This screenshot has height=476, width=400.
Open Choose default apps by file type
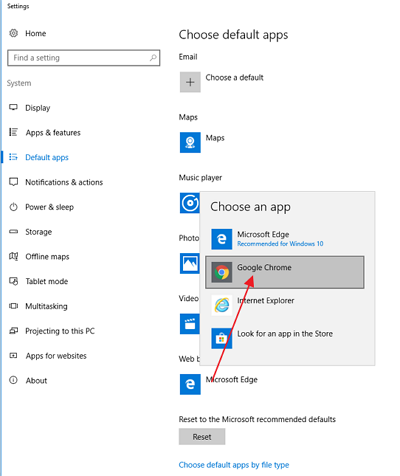click(234, 465)
